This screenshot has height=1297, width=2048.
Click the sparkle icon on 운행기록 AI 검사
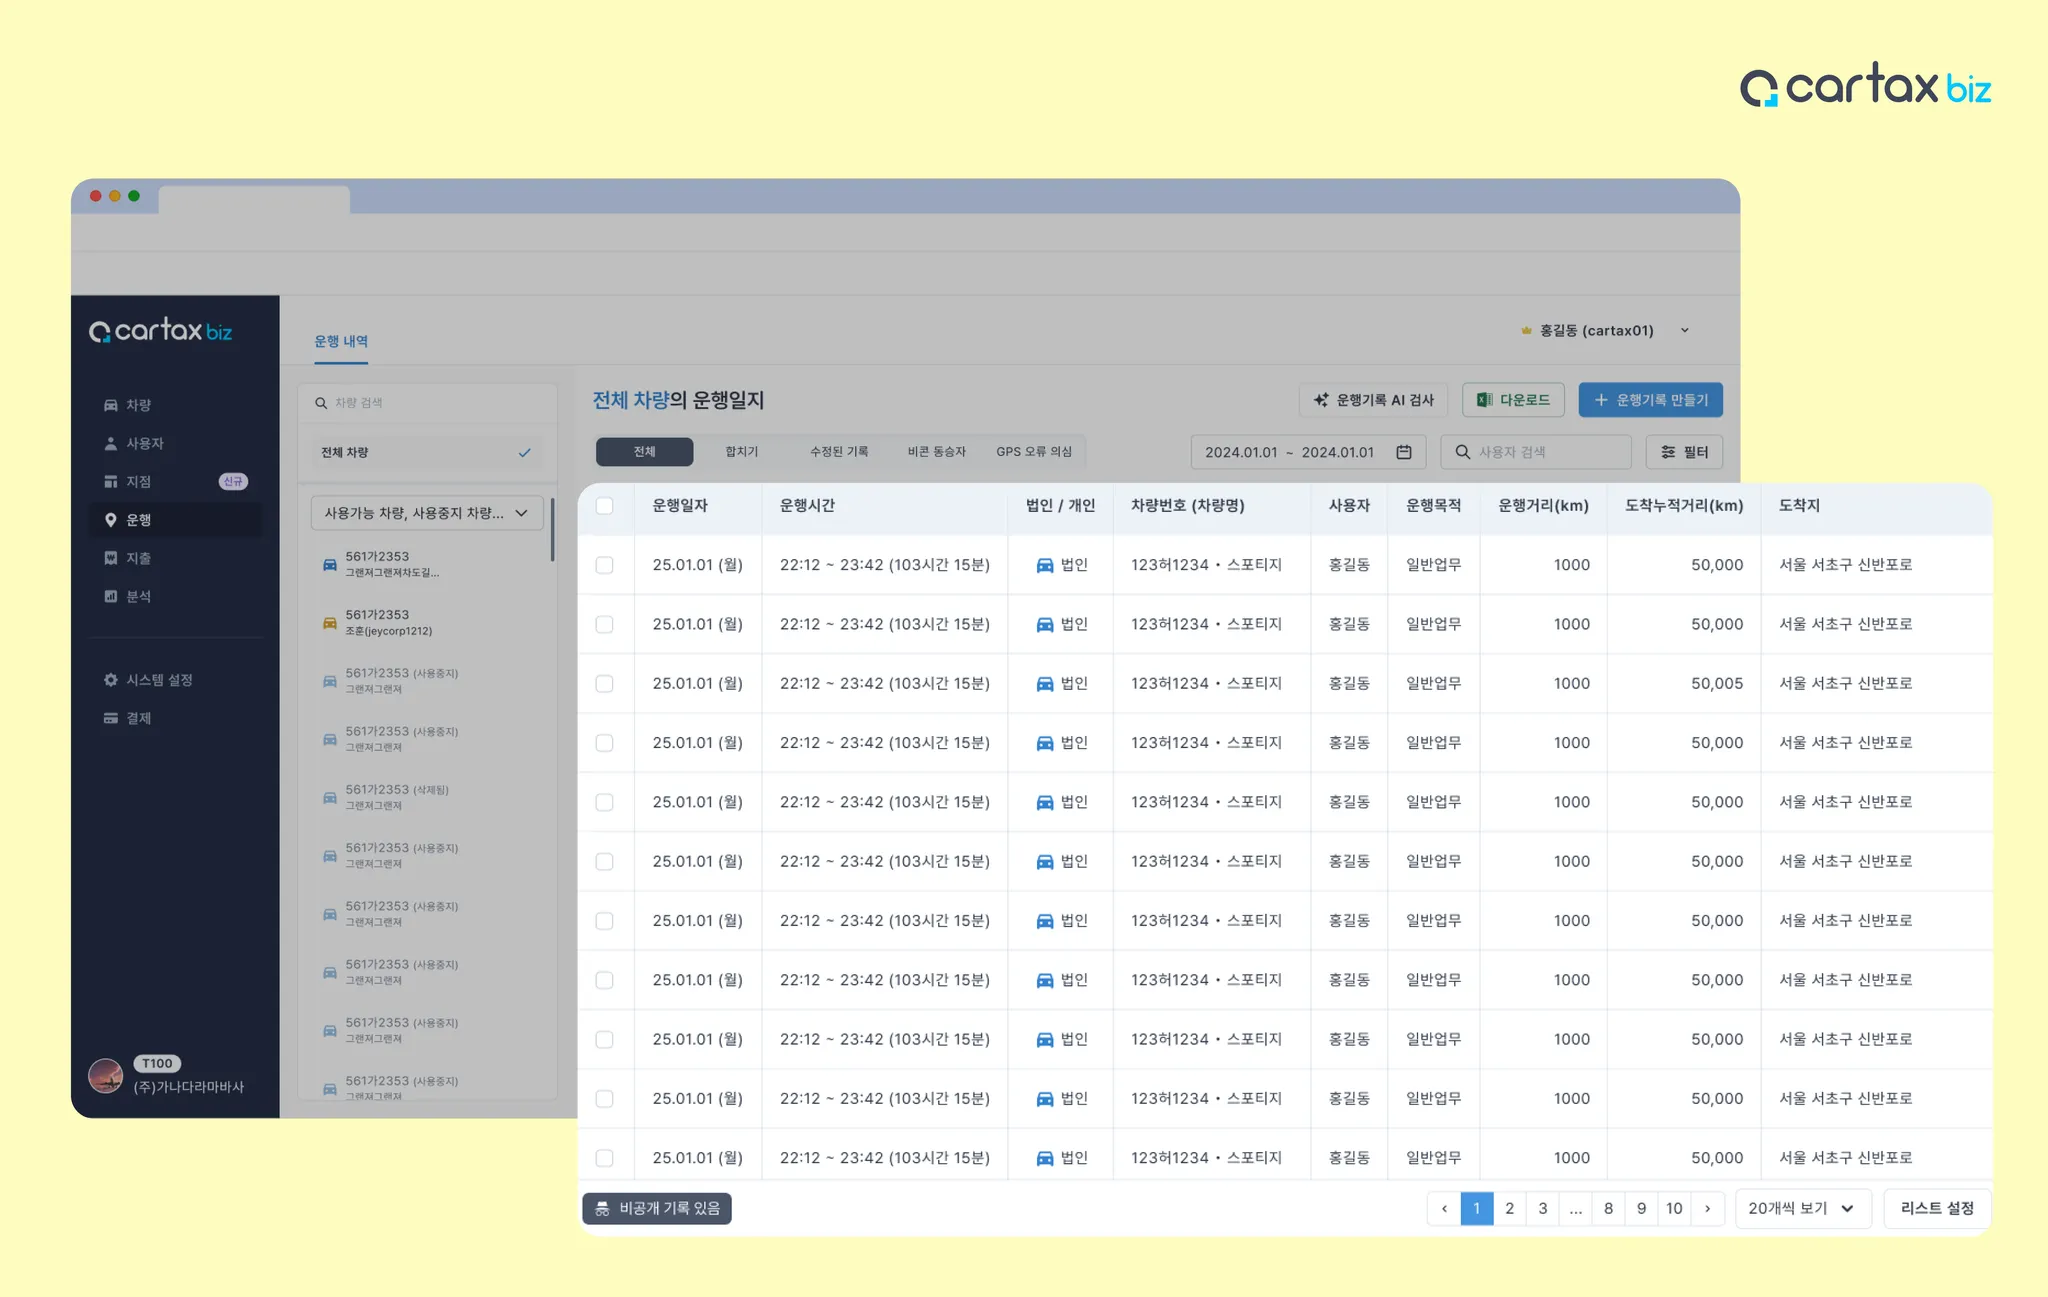click(1321, 400)
